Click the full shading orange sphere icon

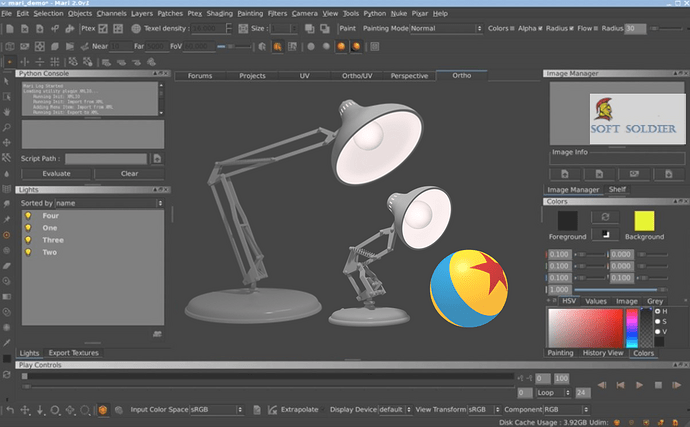coord(356,46)
